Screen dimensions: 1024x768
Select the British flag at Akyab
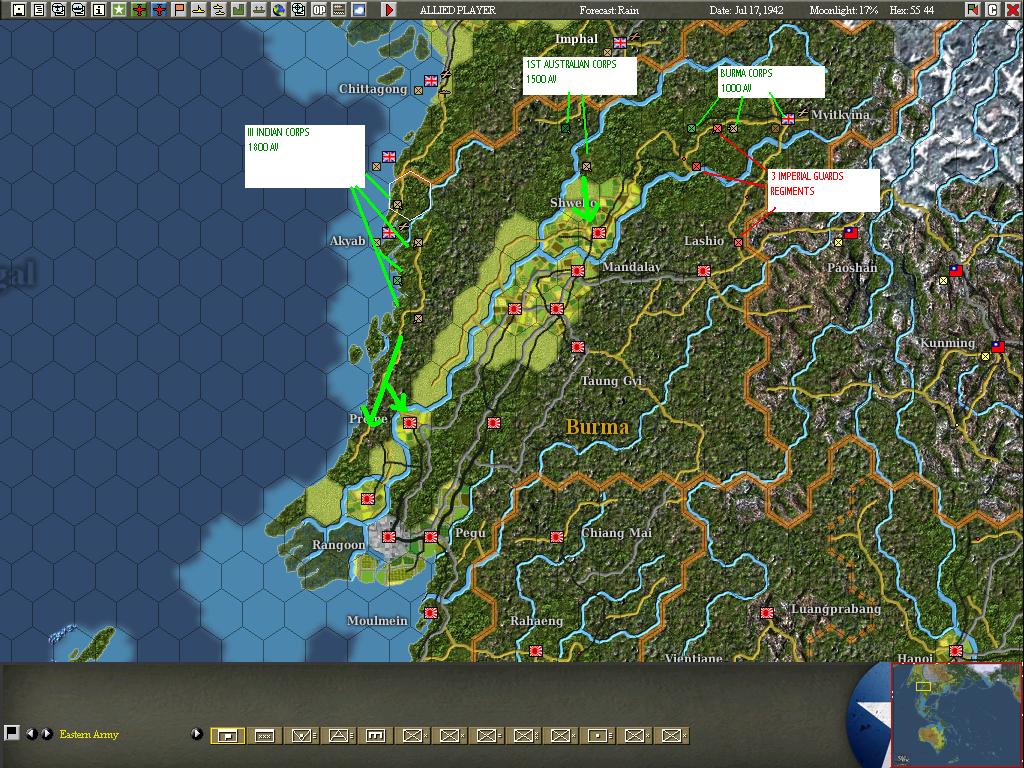click(x=389, y=232)
